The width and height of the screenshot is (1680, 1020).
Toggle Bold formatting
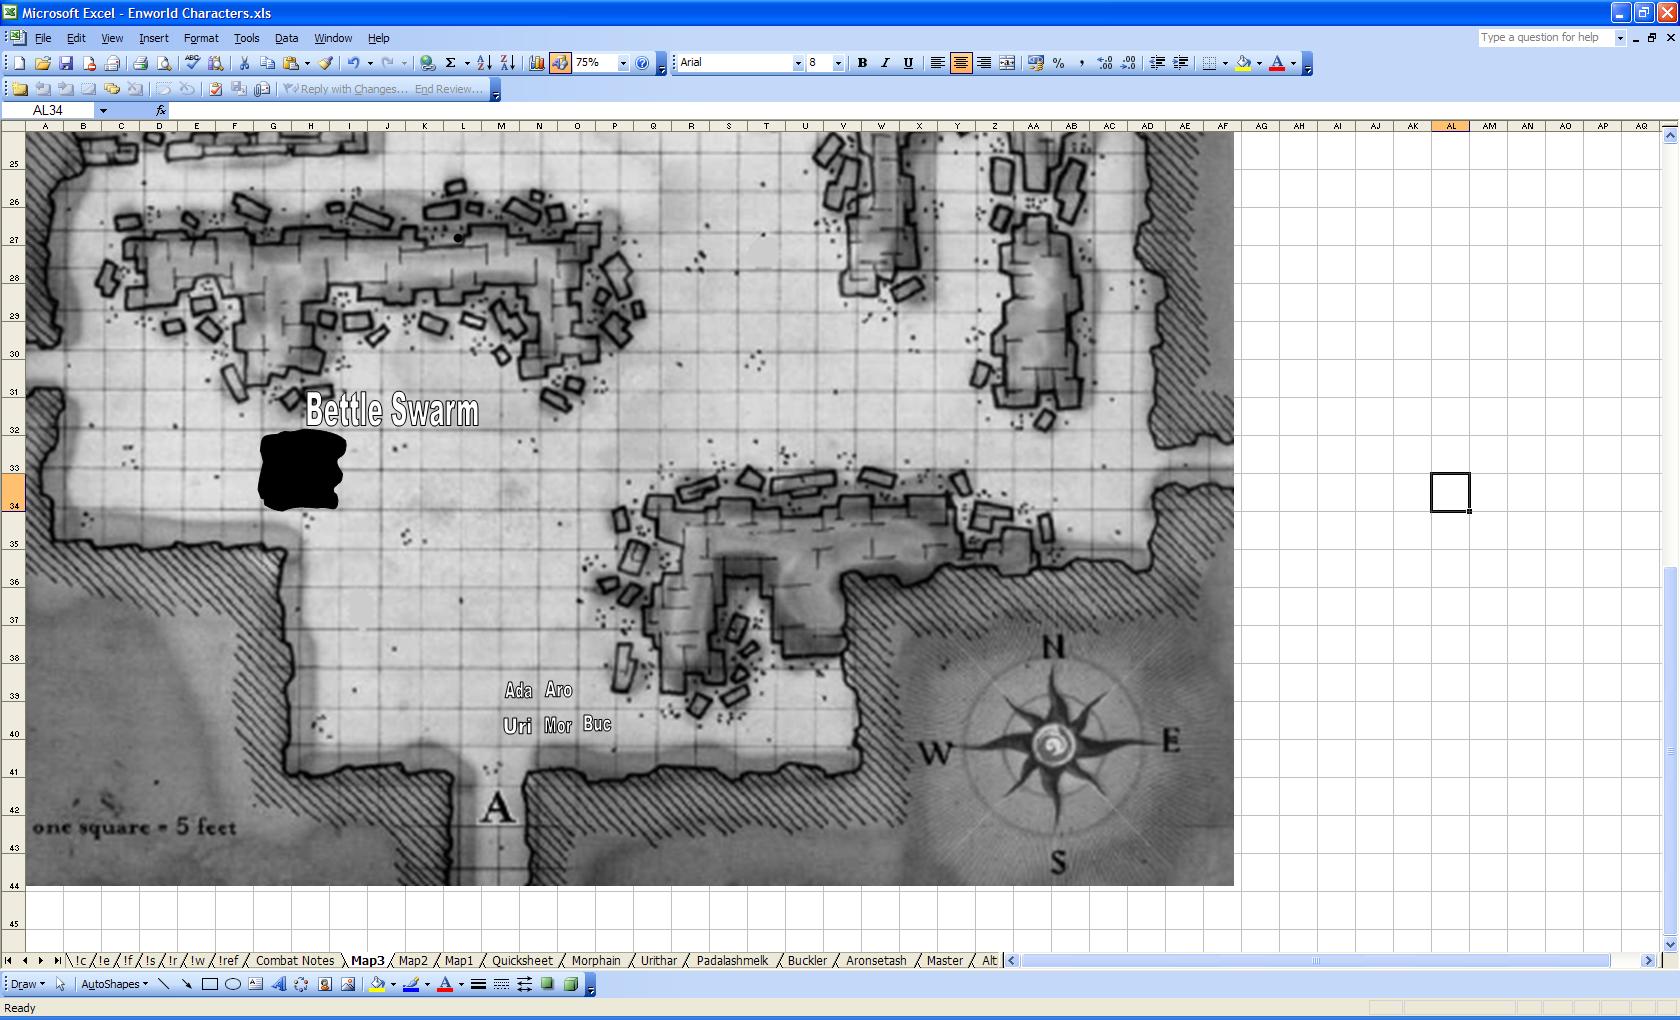tap(862, 63)
